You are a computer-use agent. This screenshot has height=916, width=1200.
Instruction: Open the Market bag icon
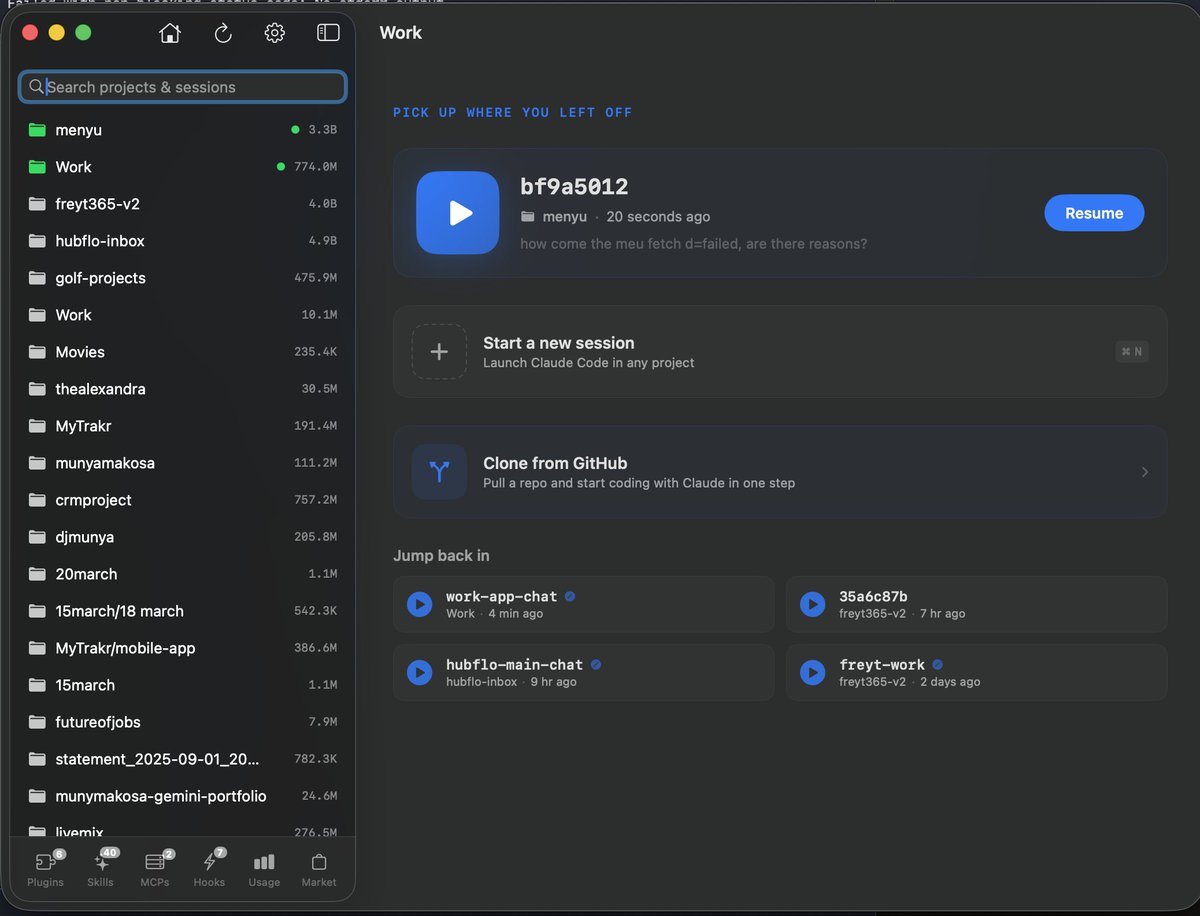[x=319, y=861]
